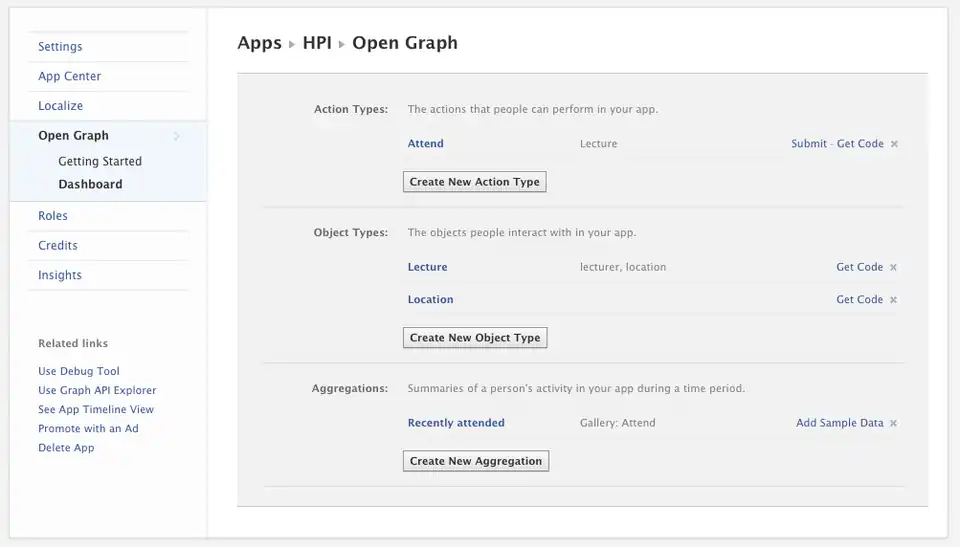Delete the Attend action type with x icon
The width and height of the screenshot is (960, 547).
[x=894, y=144]
